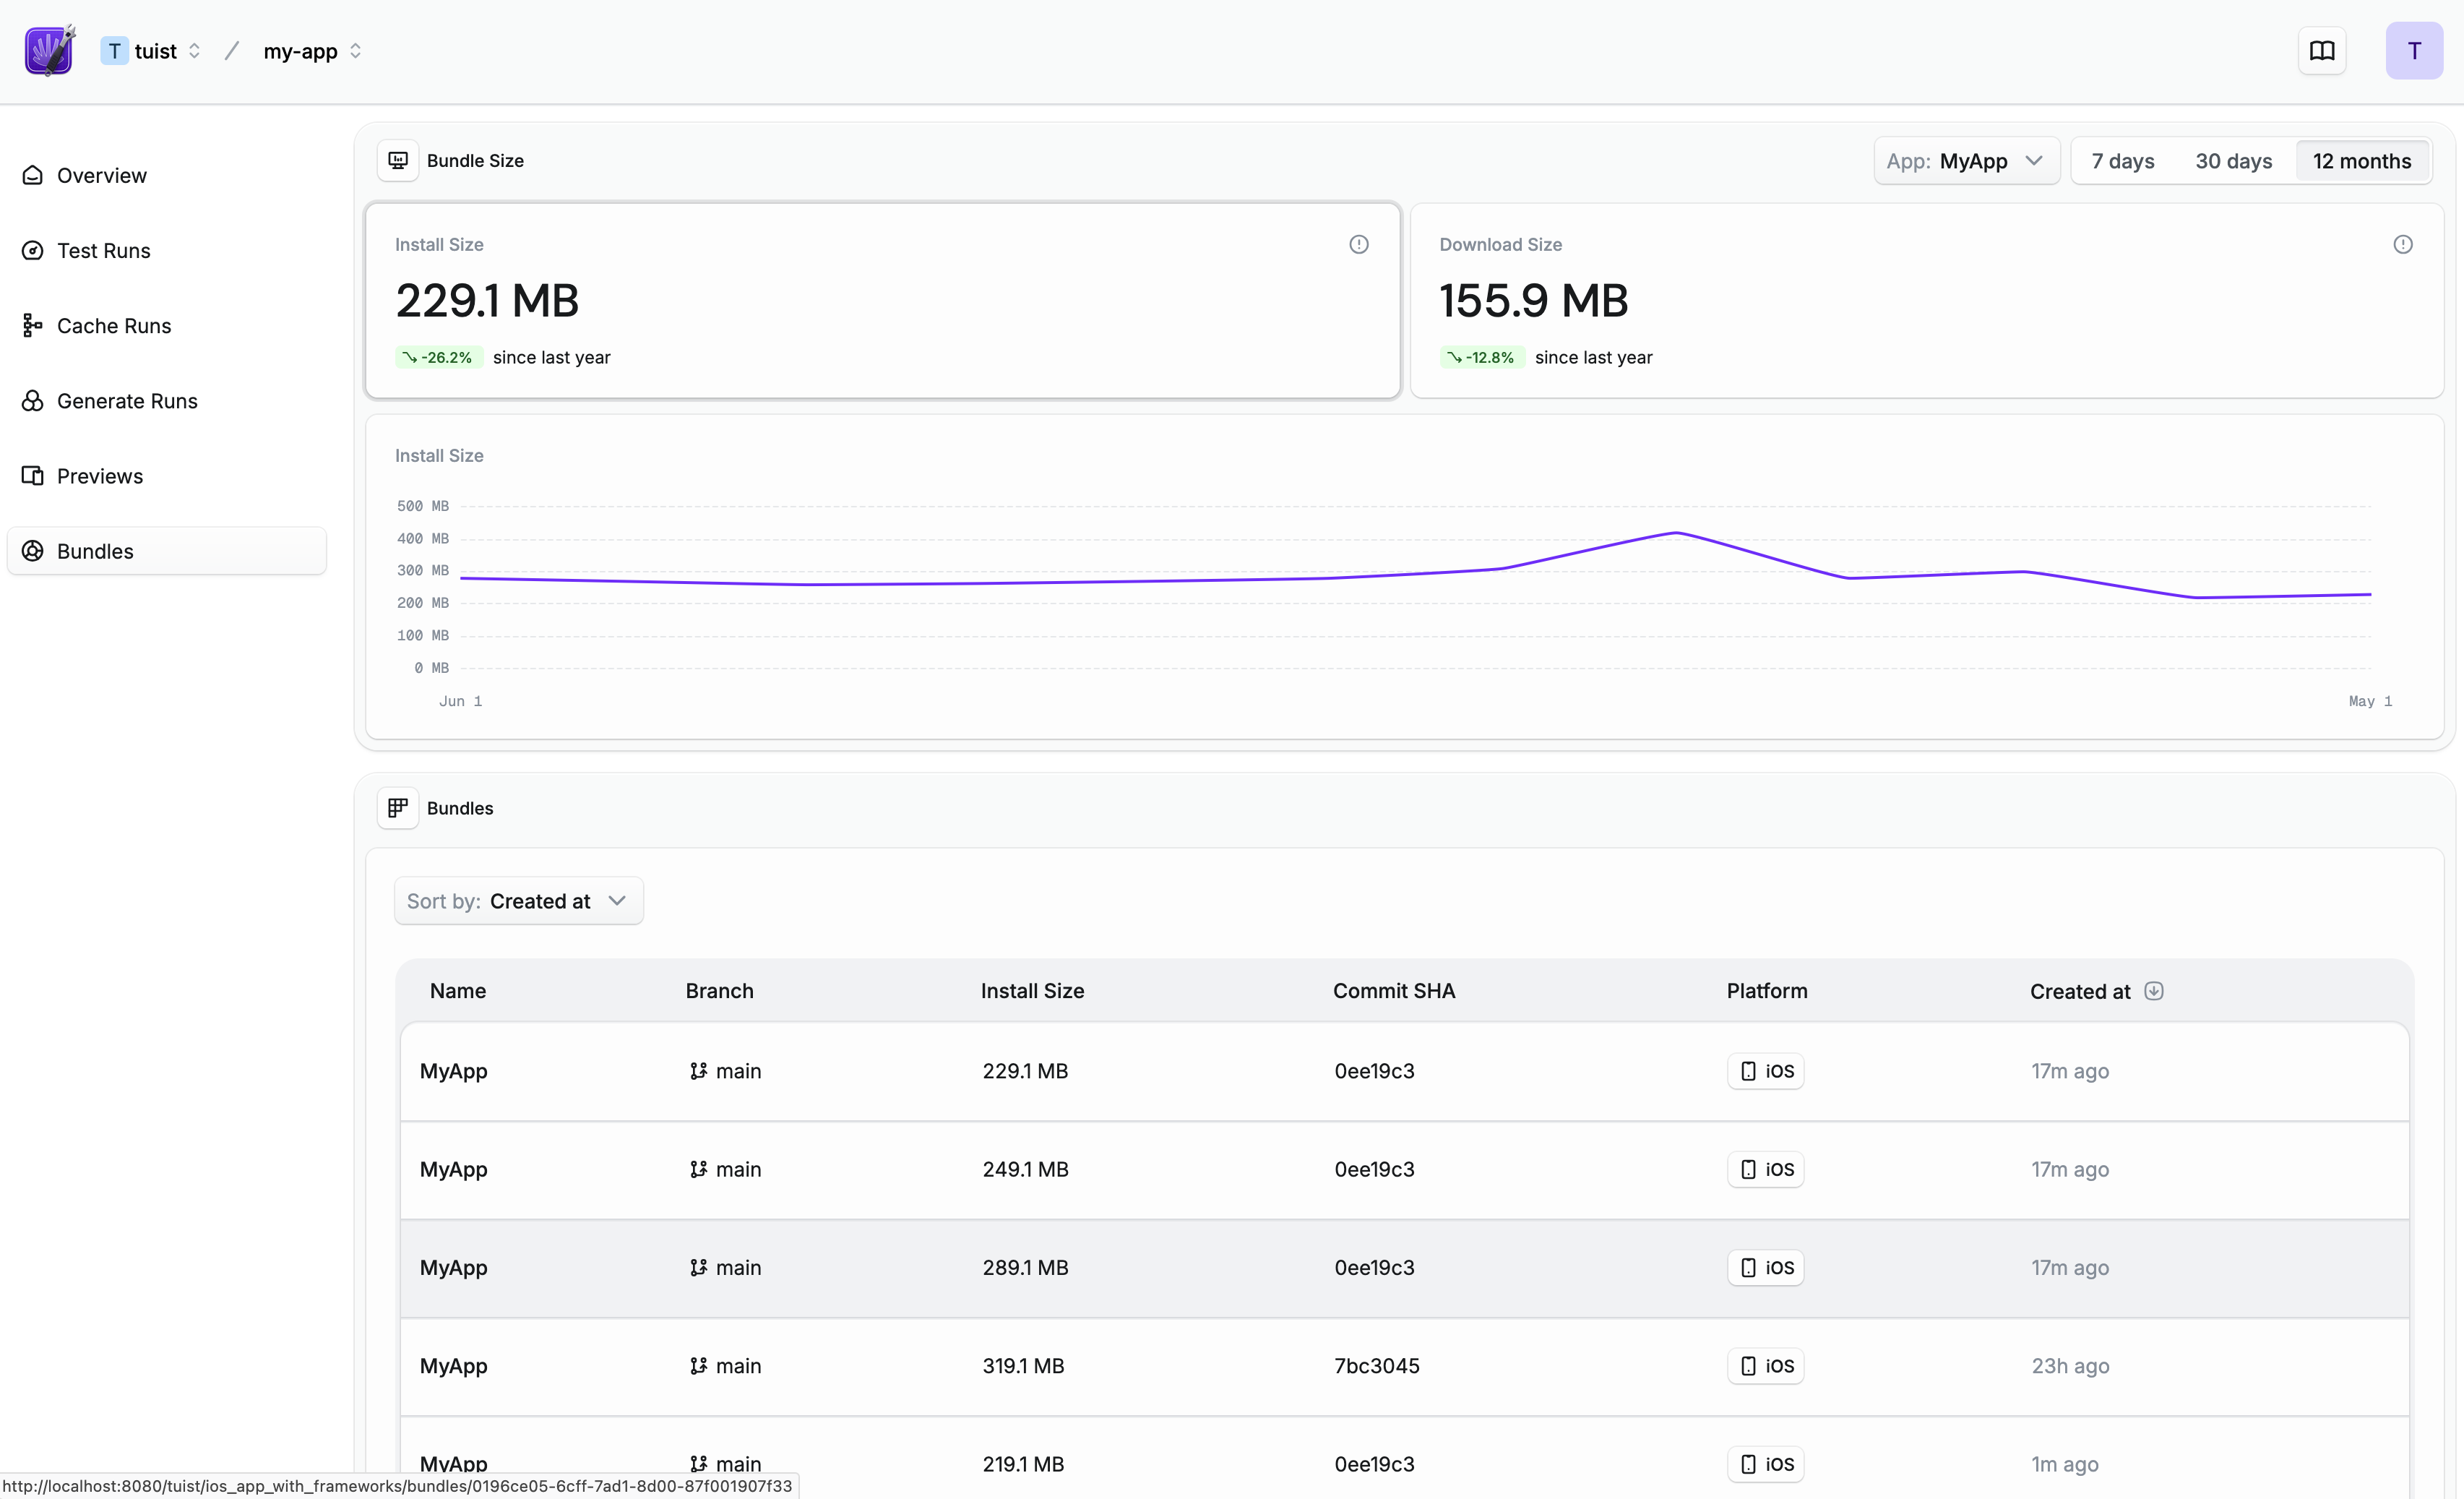2464x1499 pixels.
Task: Go to Test Runs in sidebar
Action: (x=103, y=251)
